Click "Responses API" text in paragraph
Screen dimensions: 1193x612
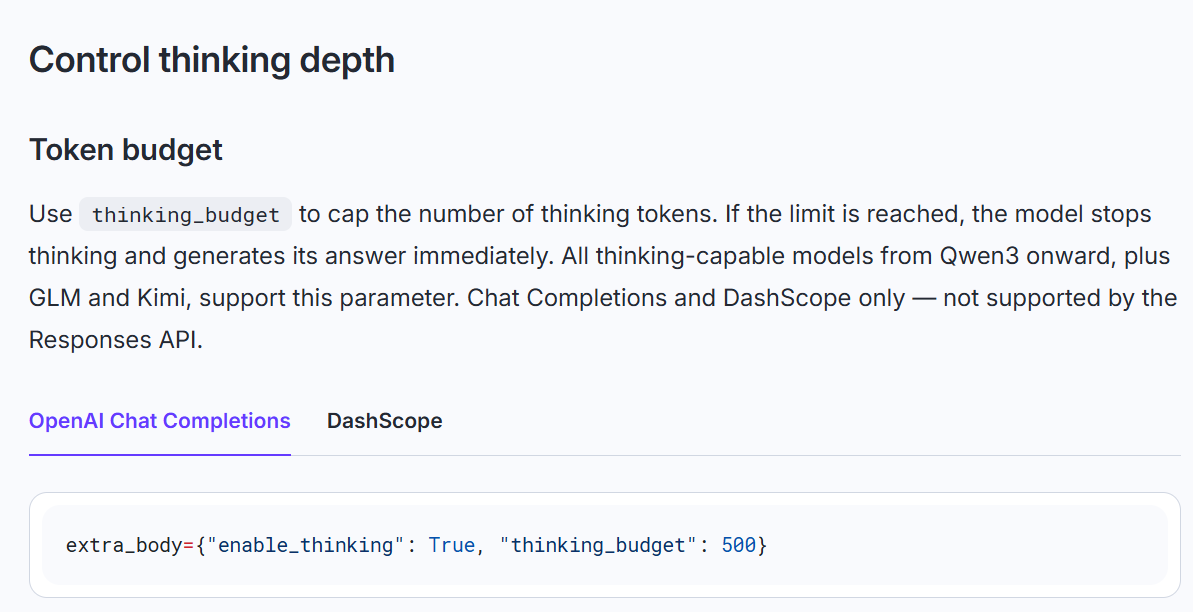(x=114, y=339)
